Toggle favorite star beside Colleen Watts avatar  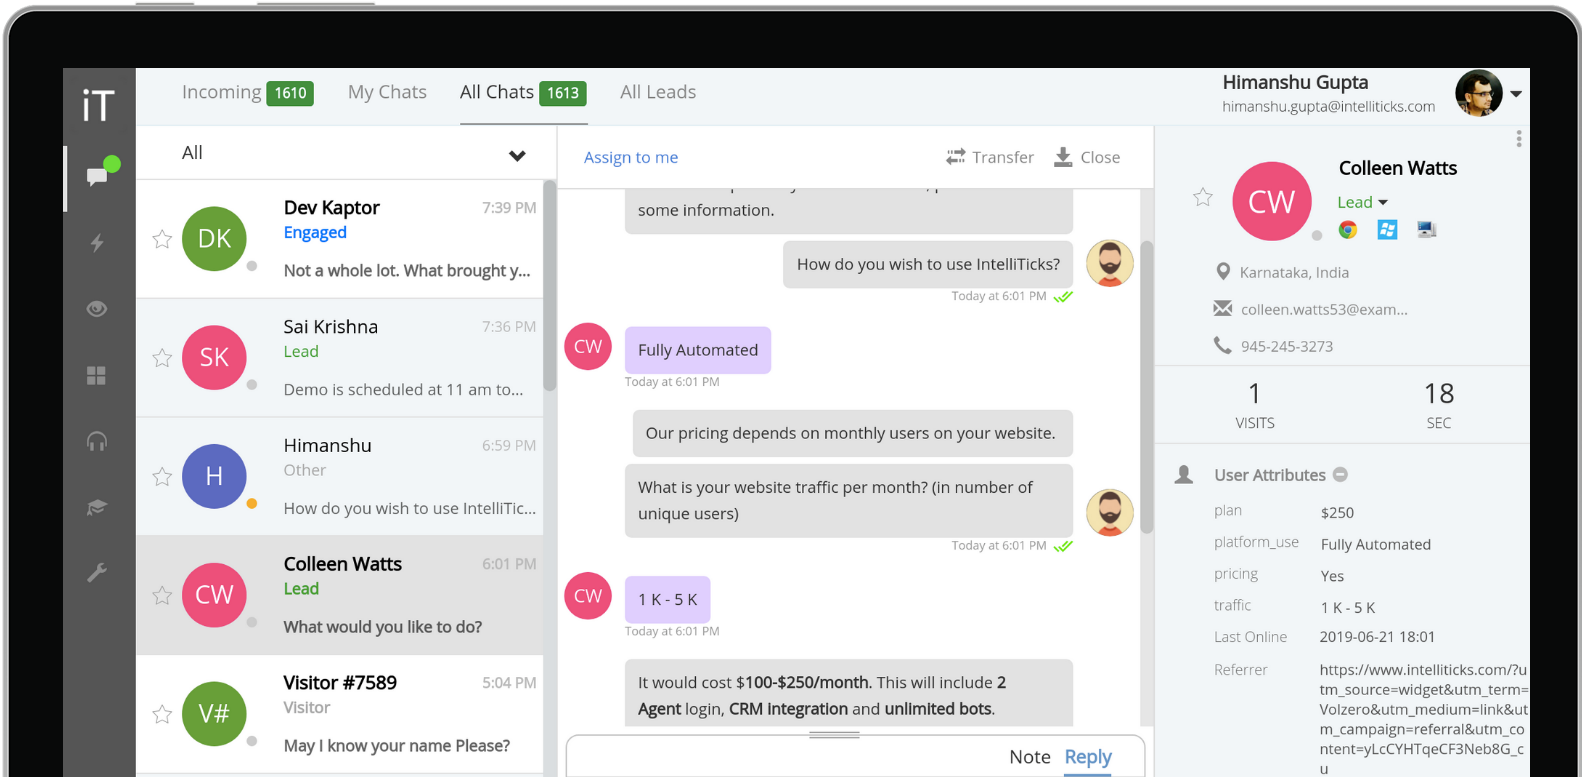coord(1203,198)
